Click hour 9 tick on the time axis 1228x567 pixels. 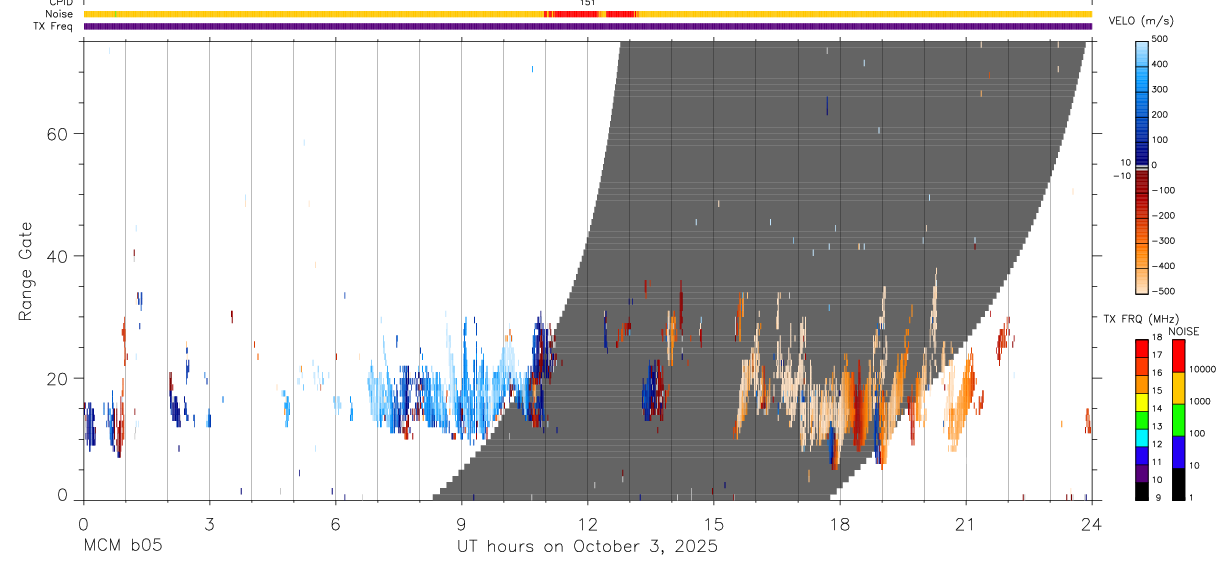click(461, 523)
